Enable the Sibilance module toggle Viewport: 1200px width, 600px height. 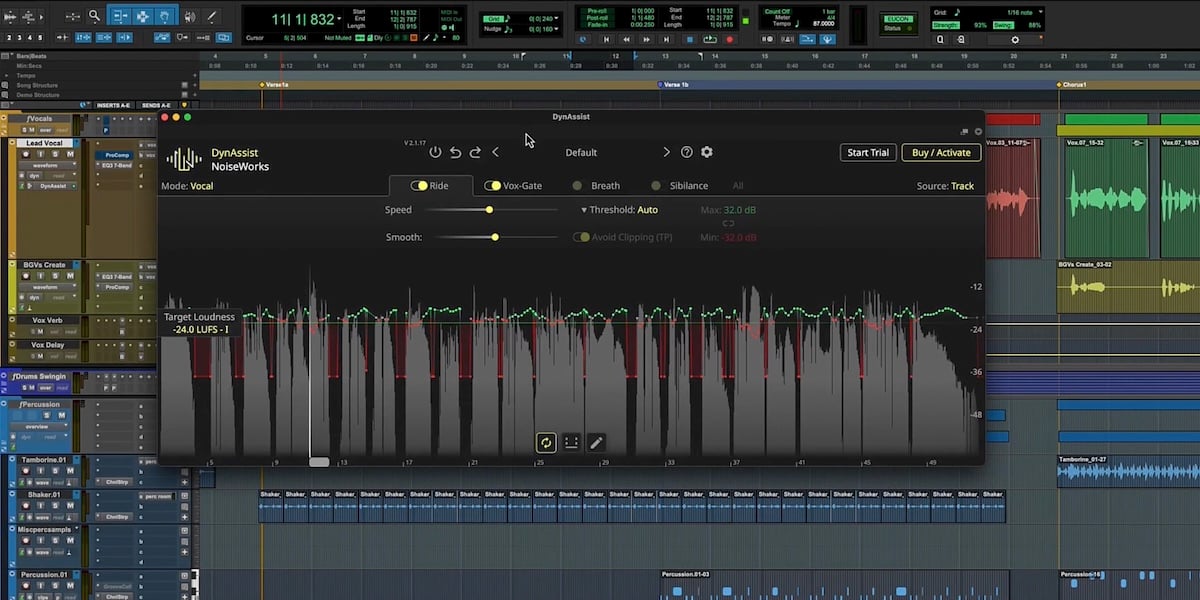[x=656, y=186]
